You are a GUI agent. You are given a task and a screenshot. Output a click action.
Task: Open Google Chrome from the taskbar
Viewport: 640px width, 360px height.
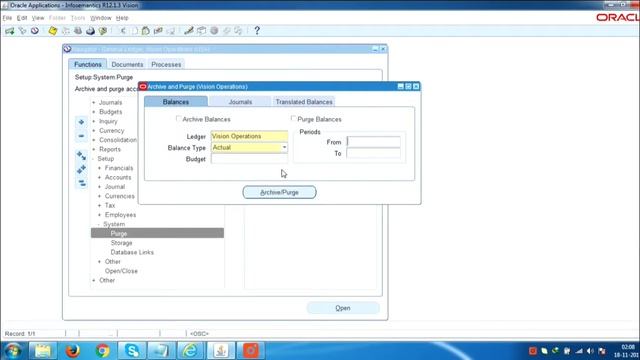[102, 351]
